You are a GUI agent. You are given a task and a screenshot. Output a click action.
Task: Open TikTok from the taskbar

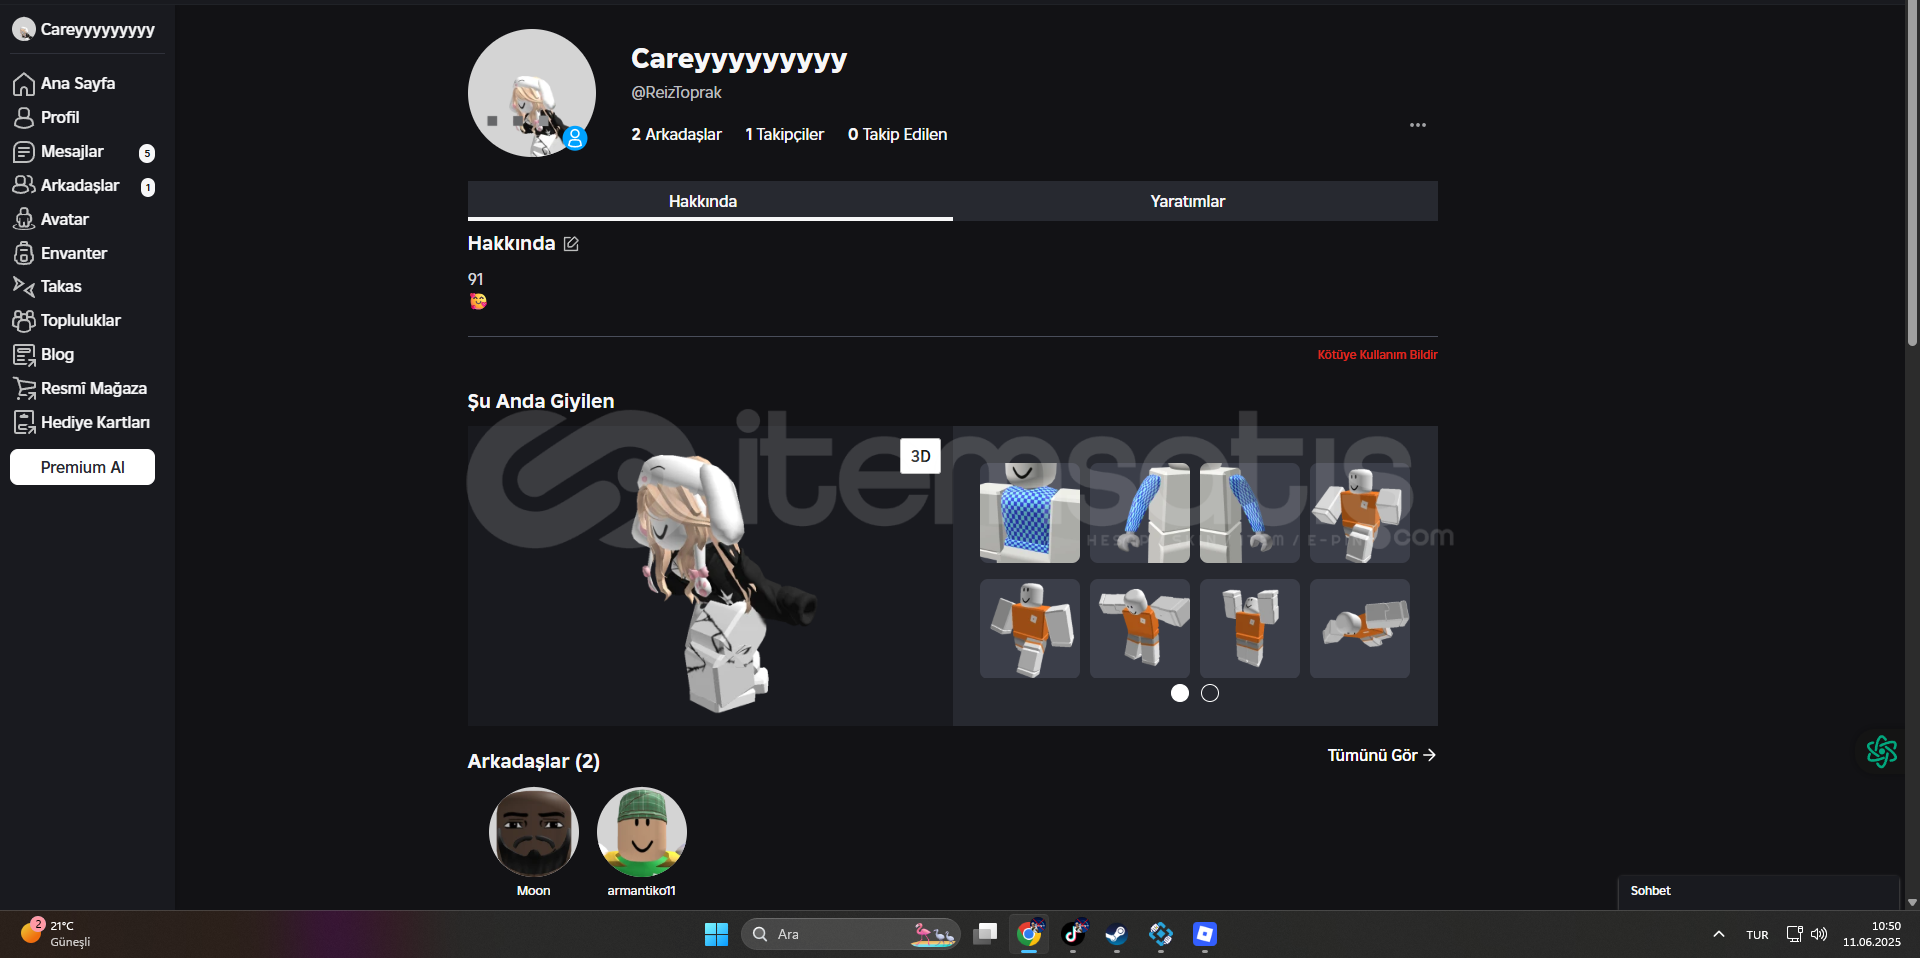click(1073, 934)
